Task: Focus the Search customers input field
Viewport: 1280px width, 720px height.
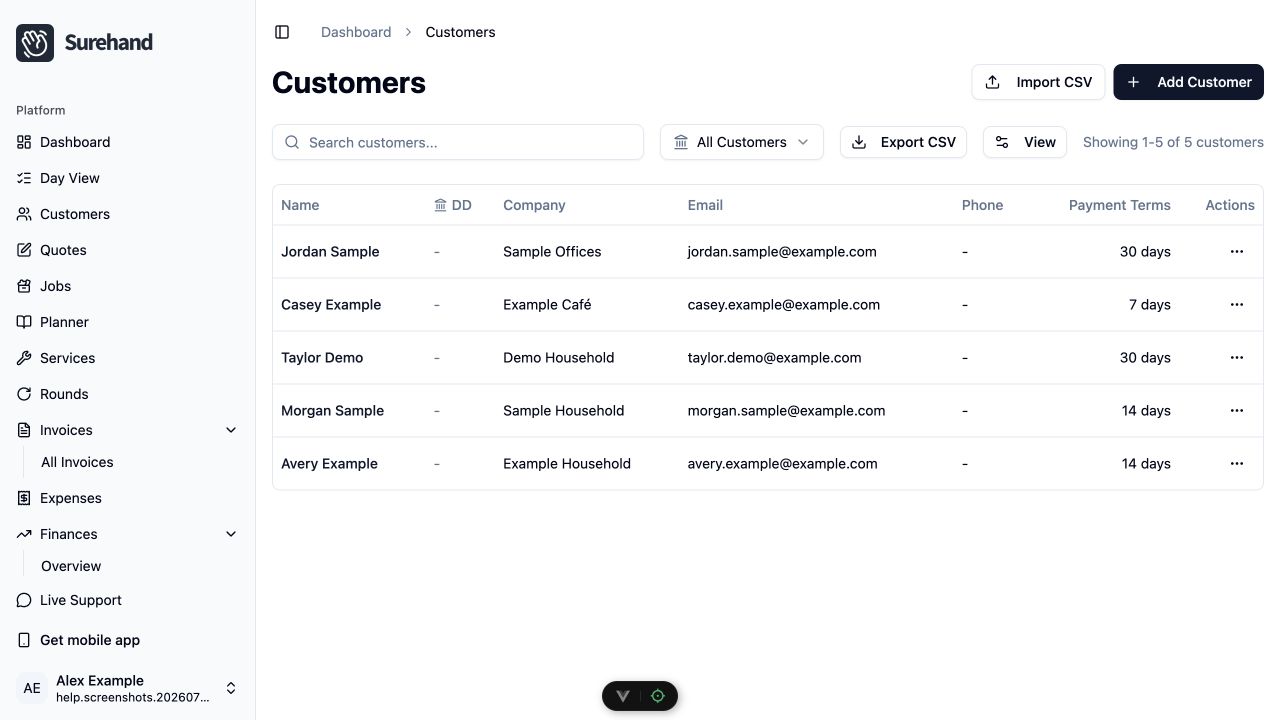Action: [x=458, y=142]
